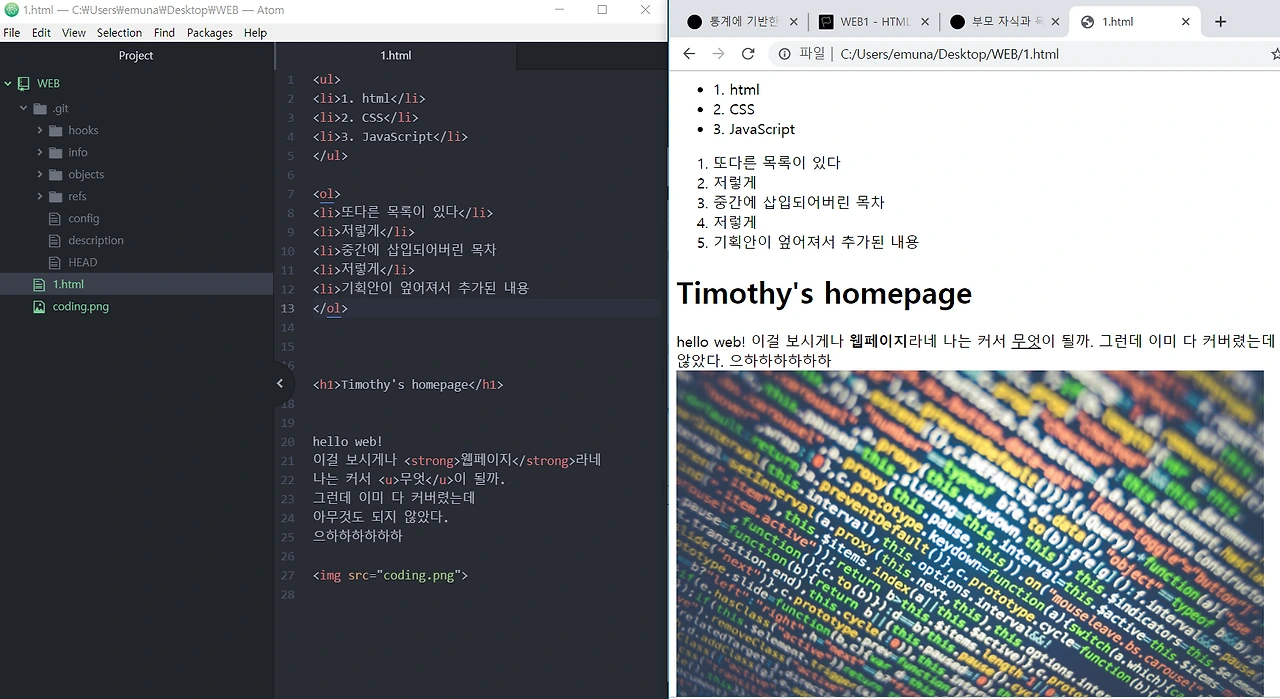Open the Packages menu in Atom
This screenshot has width=1280, height=699.
(x=210, y=33)
